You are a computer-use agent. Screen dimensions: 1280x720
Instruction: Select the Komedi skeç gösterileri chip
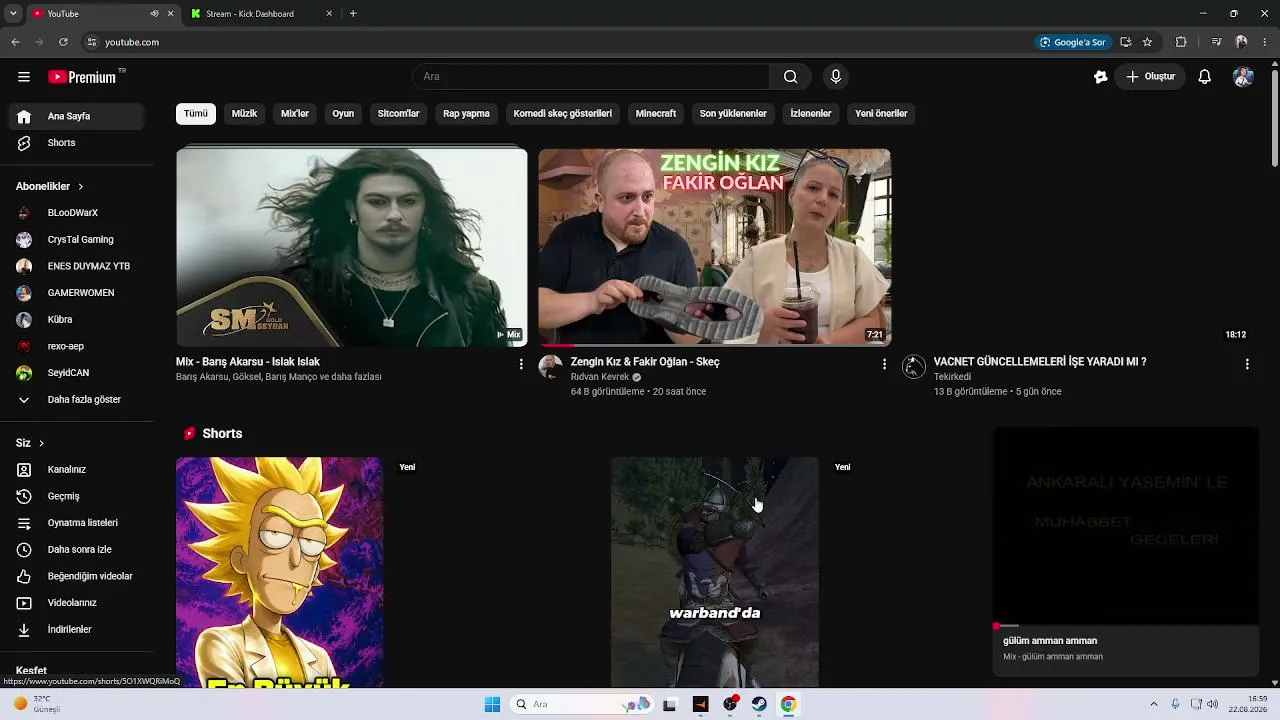(x=563, y=114)
